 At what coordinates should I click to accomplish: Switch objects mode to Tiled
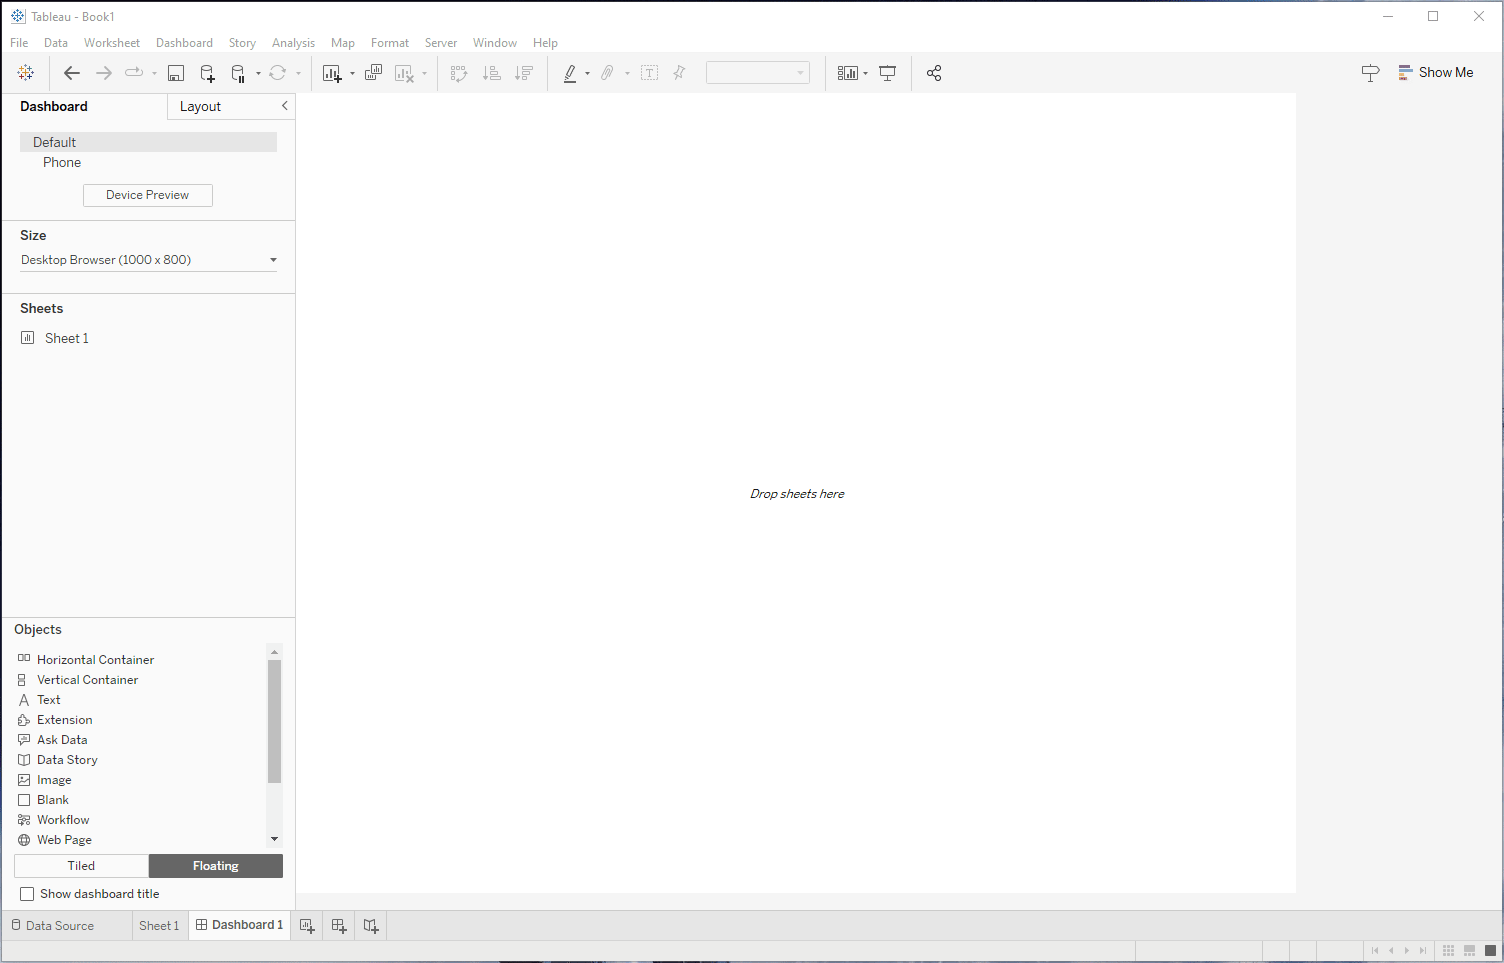[81, 866]
